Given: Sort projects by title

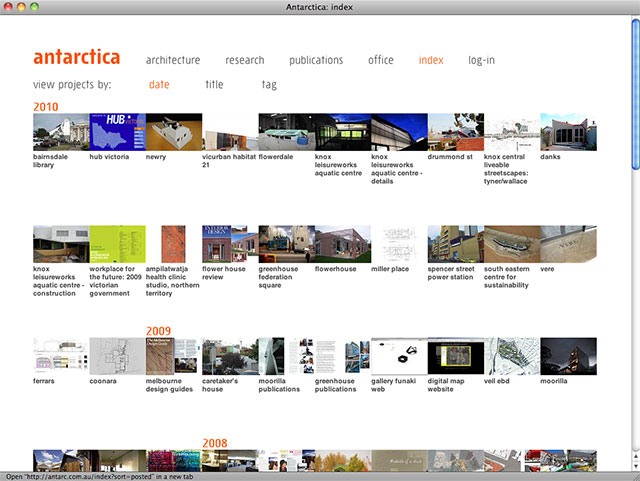Looking at the screenshot, I should (214, 85).
